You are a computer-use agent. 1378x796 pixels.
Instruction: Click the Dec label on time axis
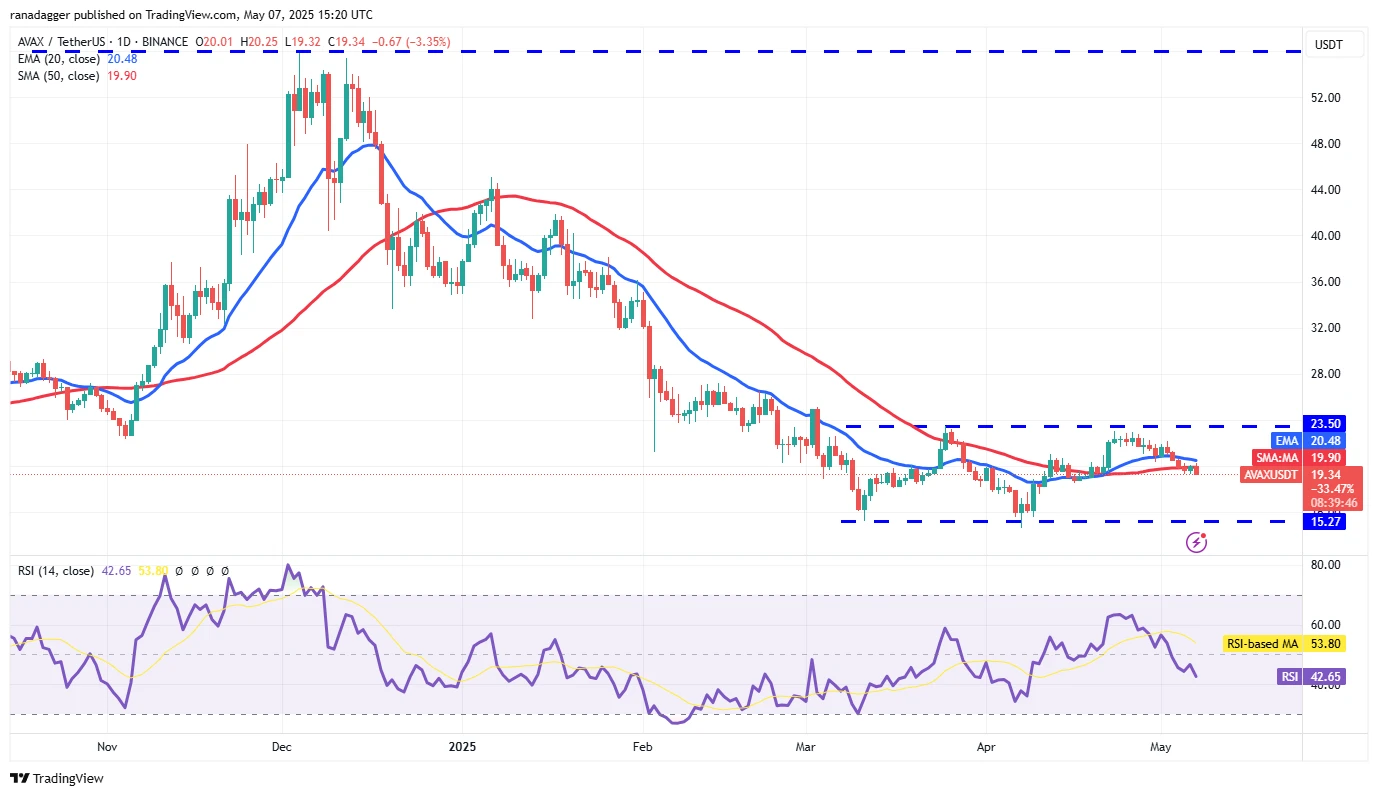[280, 747]
